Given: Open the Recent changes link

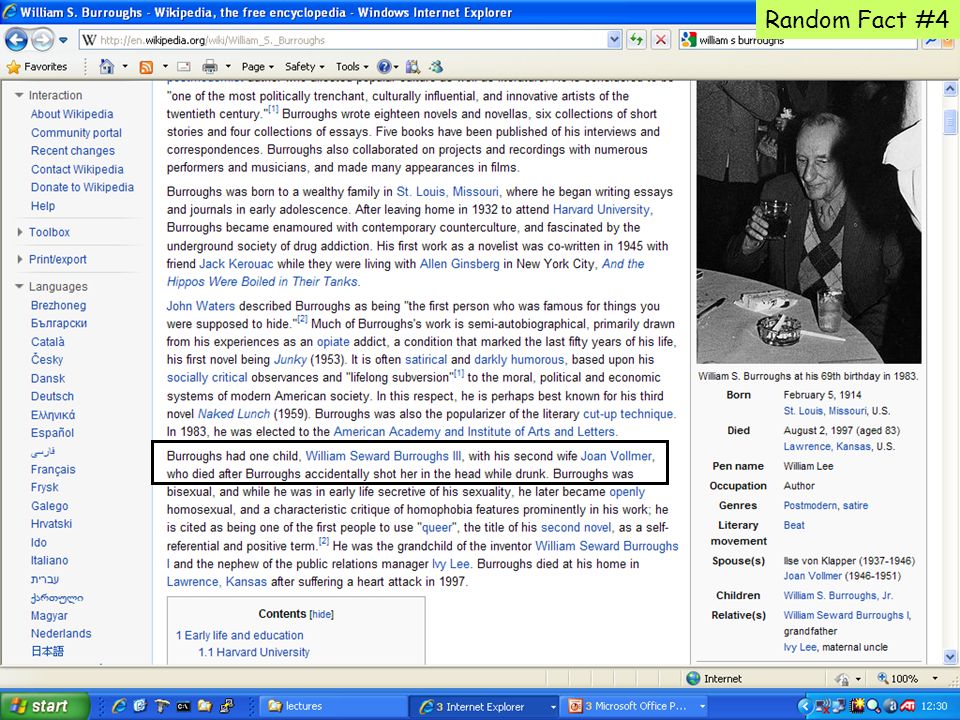Looking at the screenshot, I should coord(72,151).
